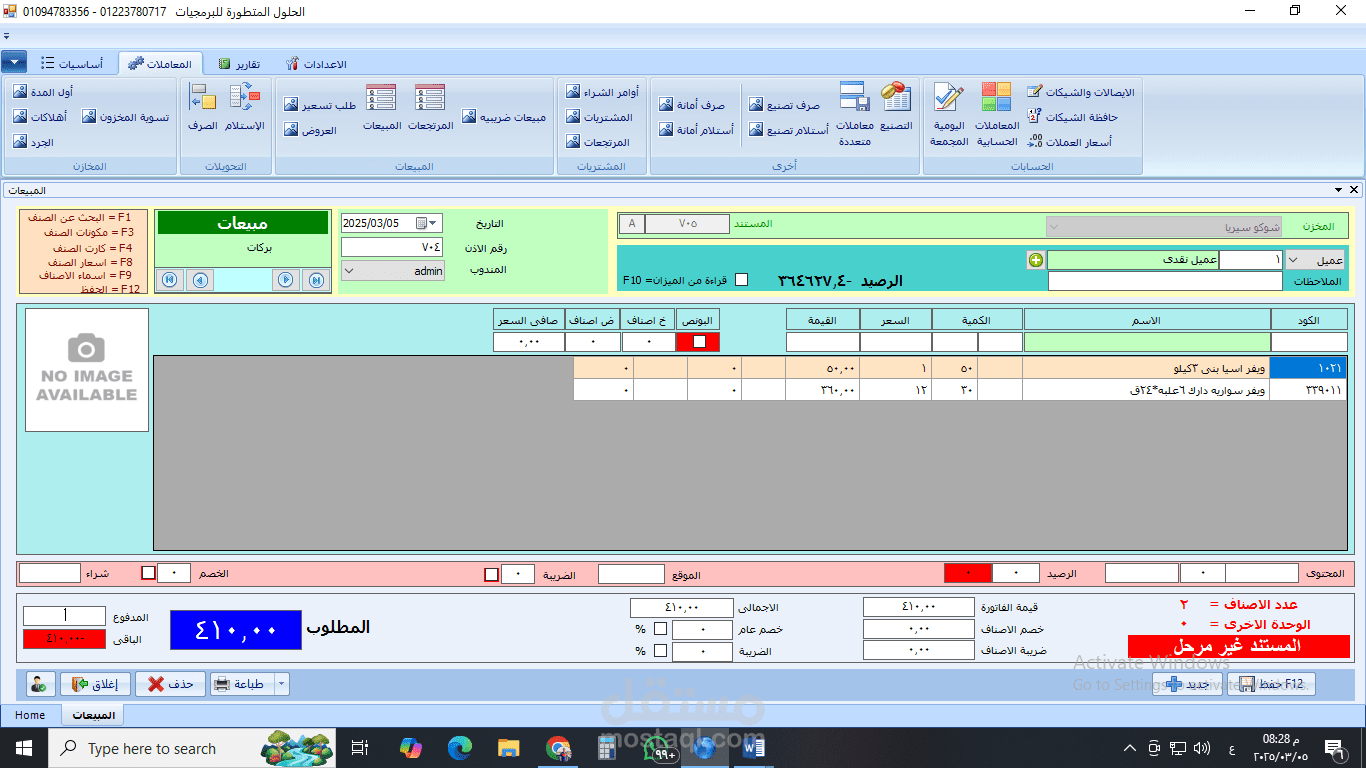Open المشتريات ribbon item
Viewport: 1366px width, 768px height.
(x=598, y=117)
